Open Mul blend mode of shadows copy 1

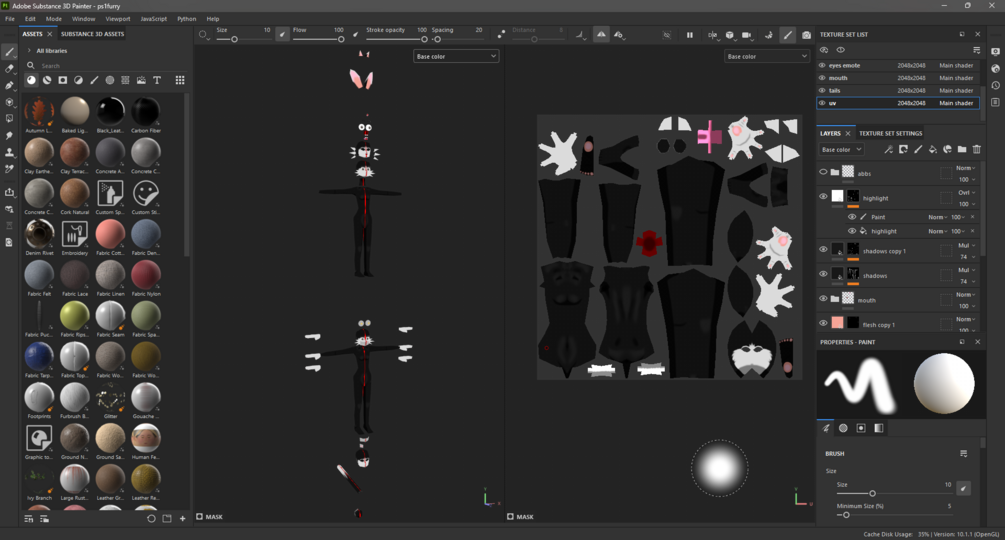coord(967,245)
